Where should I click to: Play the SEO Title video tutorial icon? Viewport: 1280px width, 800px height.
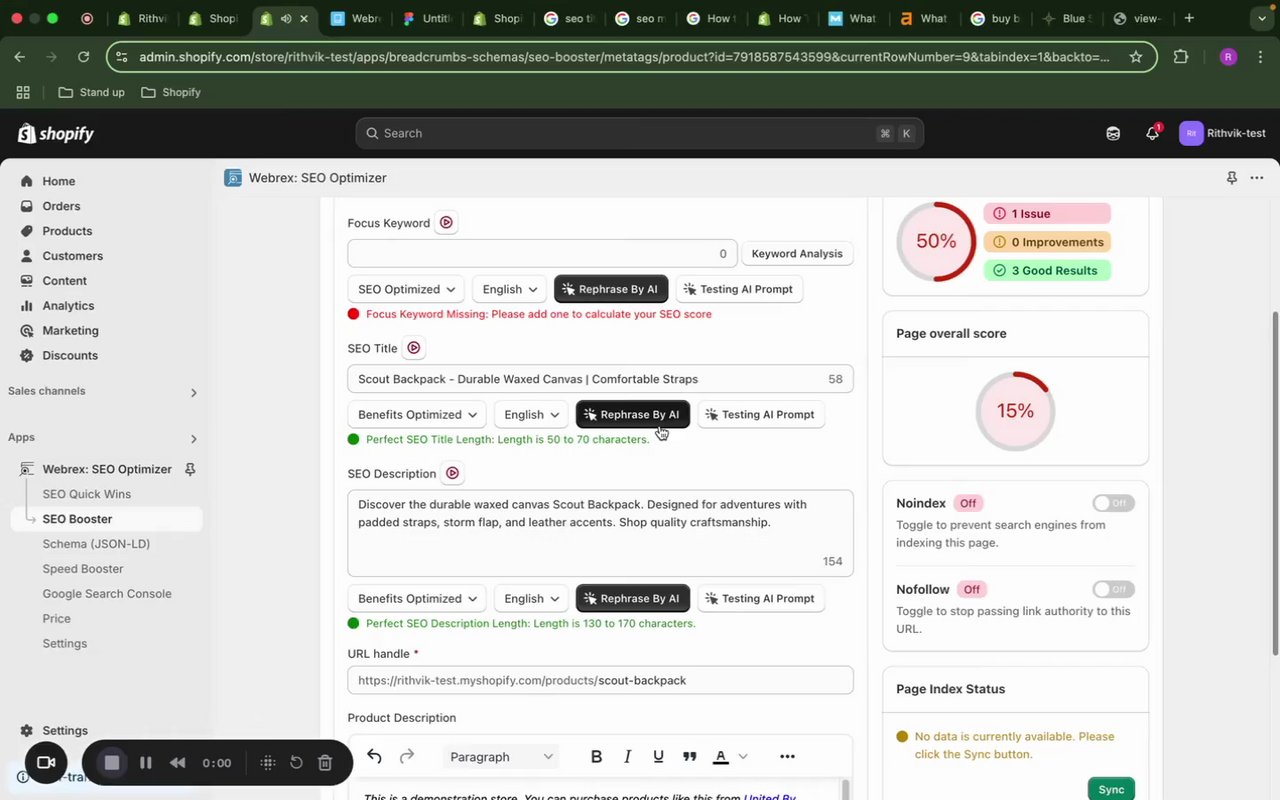click(414, 348)
